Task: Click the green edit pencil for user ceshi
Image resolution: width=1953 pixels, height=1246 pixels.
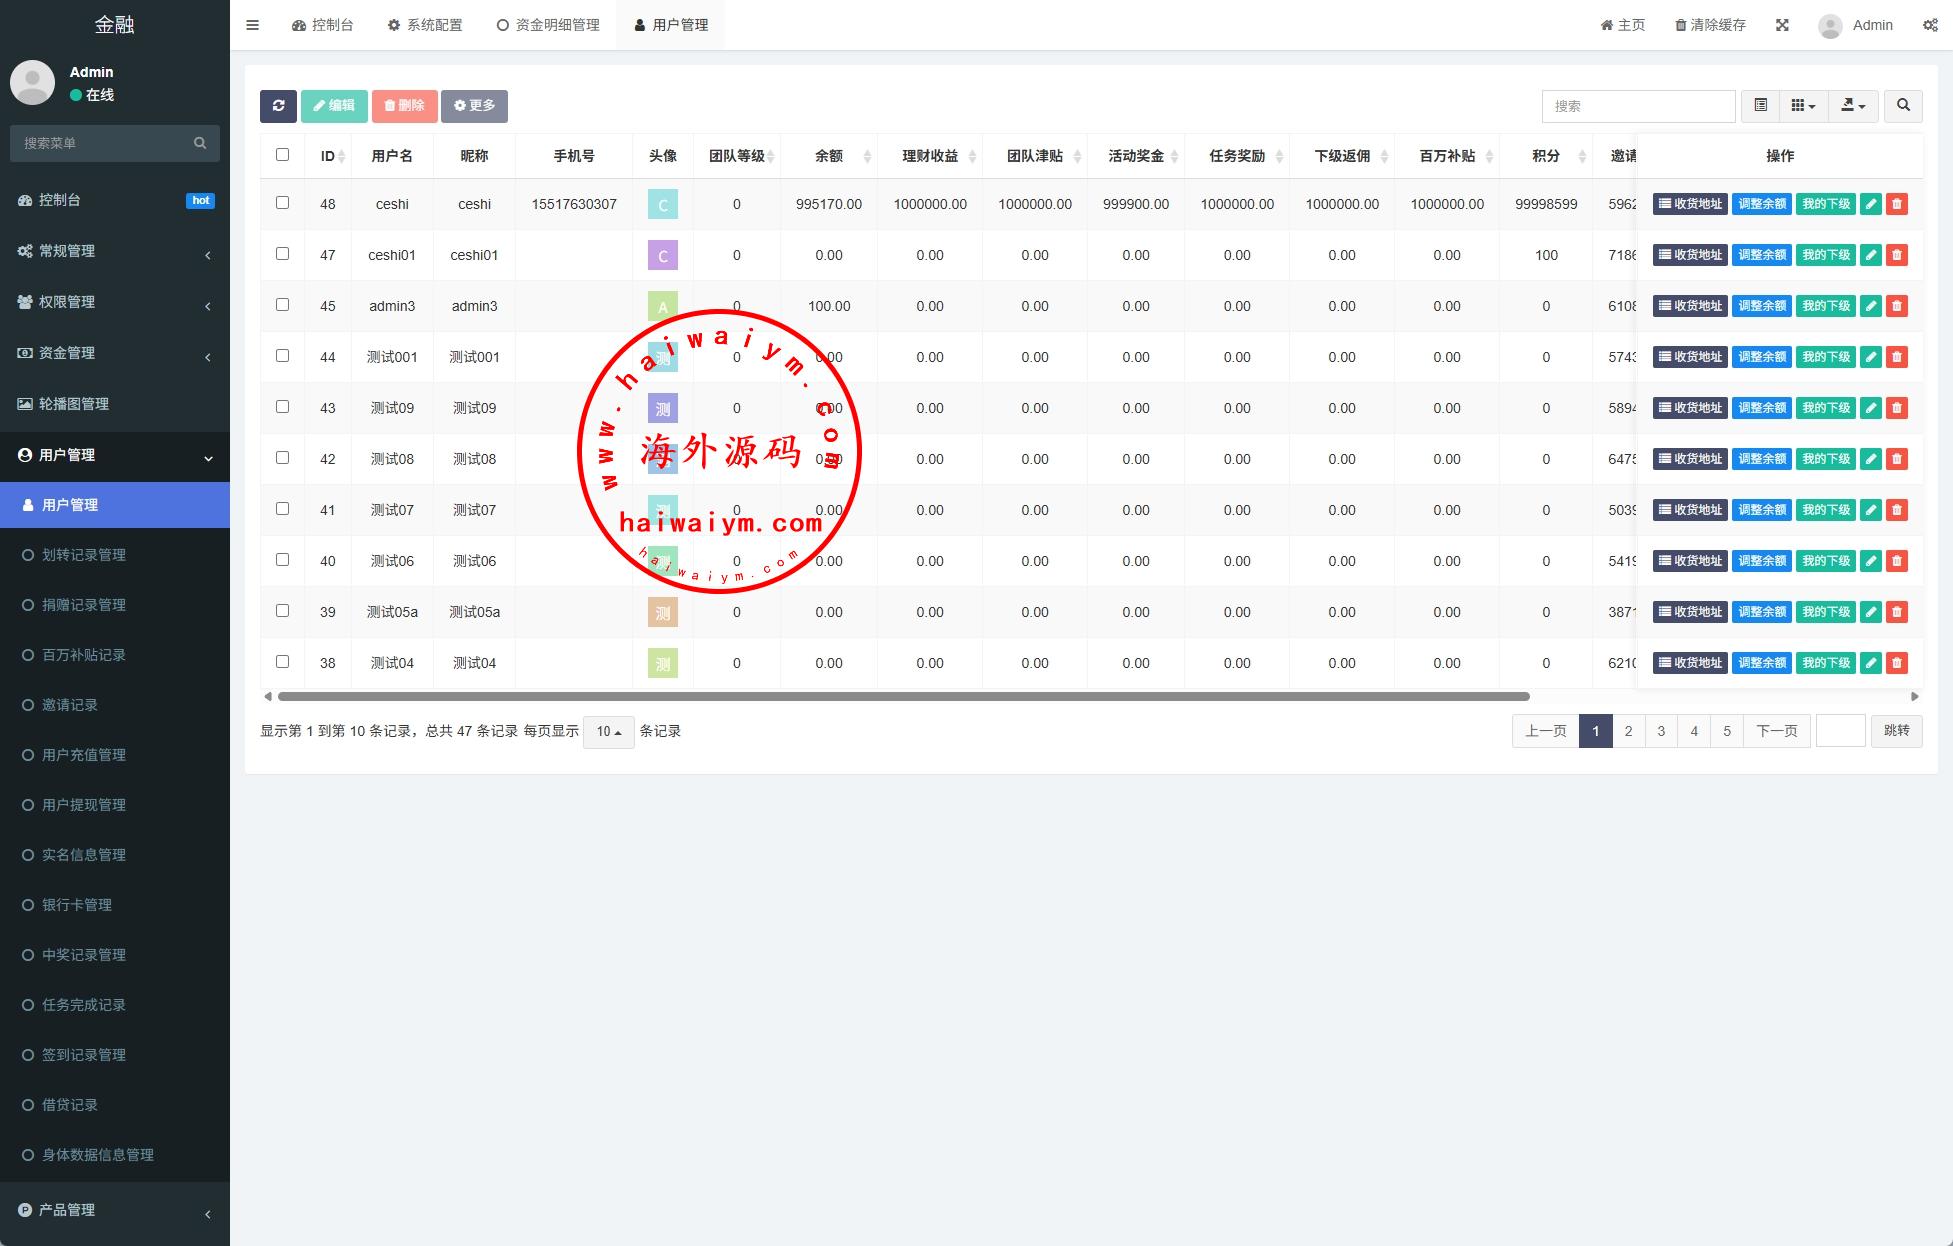Action: [x=1870, y=204]
